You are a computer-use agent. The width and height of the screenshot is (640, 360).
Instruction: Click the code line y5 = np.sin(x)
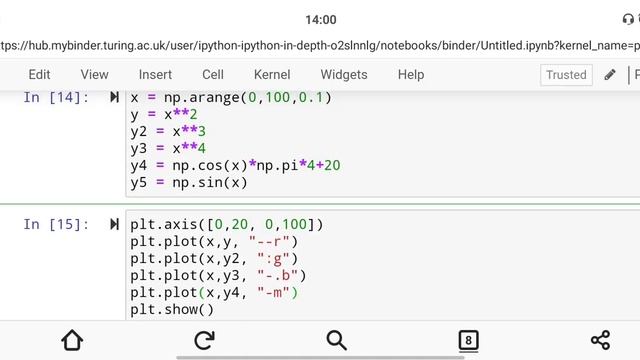[x=189, y=182]
